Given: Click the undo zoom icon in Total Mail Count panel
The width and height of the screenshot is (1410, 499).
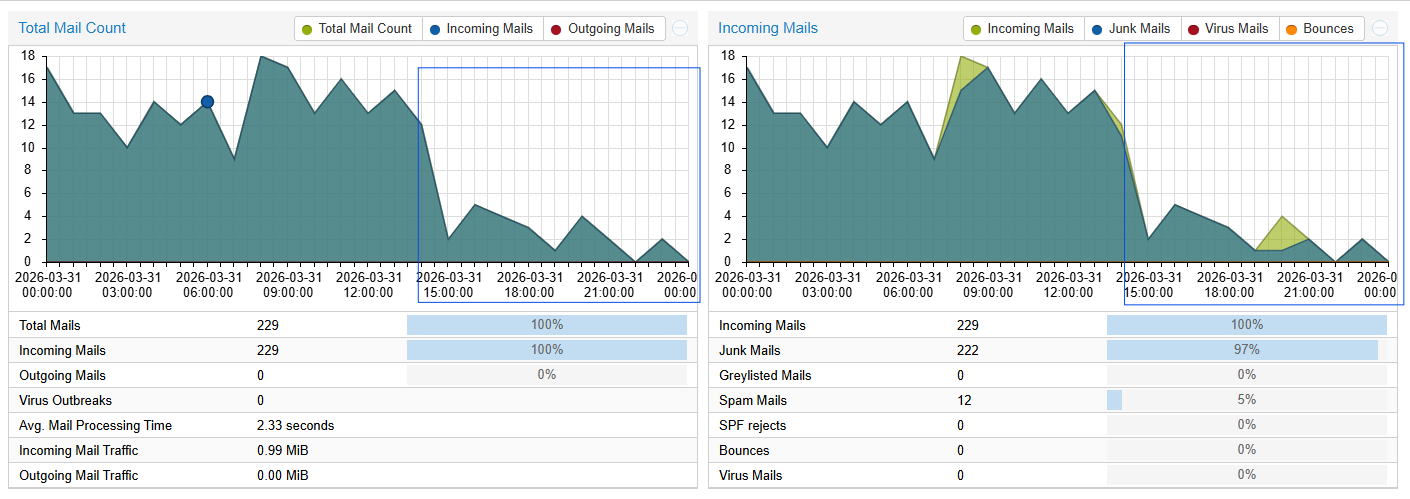Looking at the screenshot, I should (680, 29).
